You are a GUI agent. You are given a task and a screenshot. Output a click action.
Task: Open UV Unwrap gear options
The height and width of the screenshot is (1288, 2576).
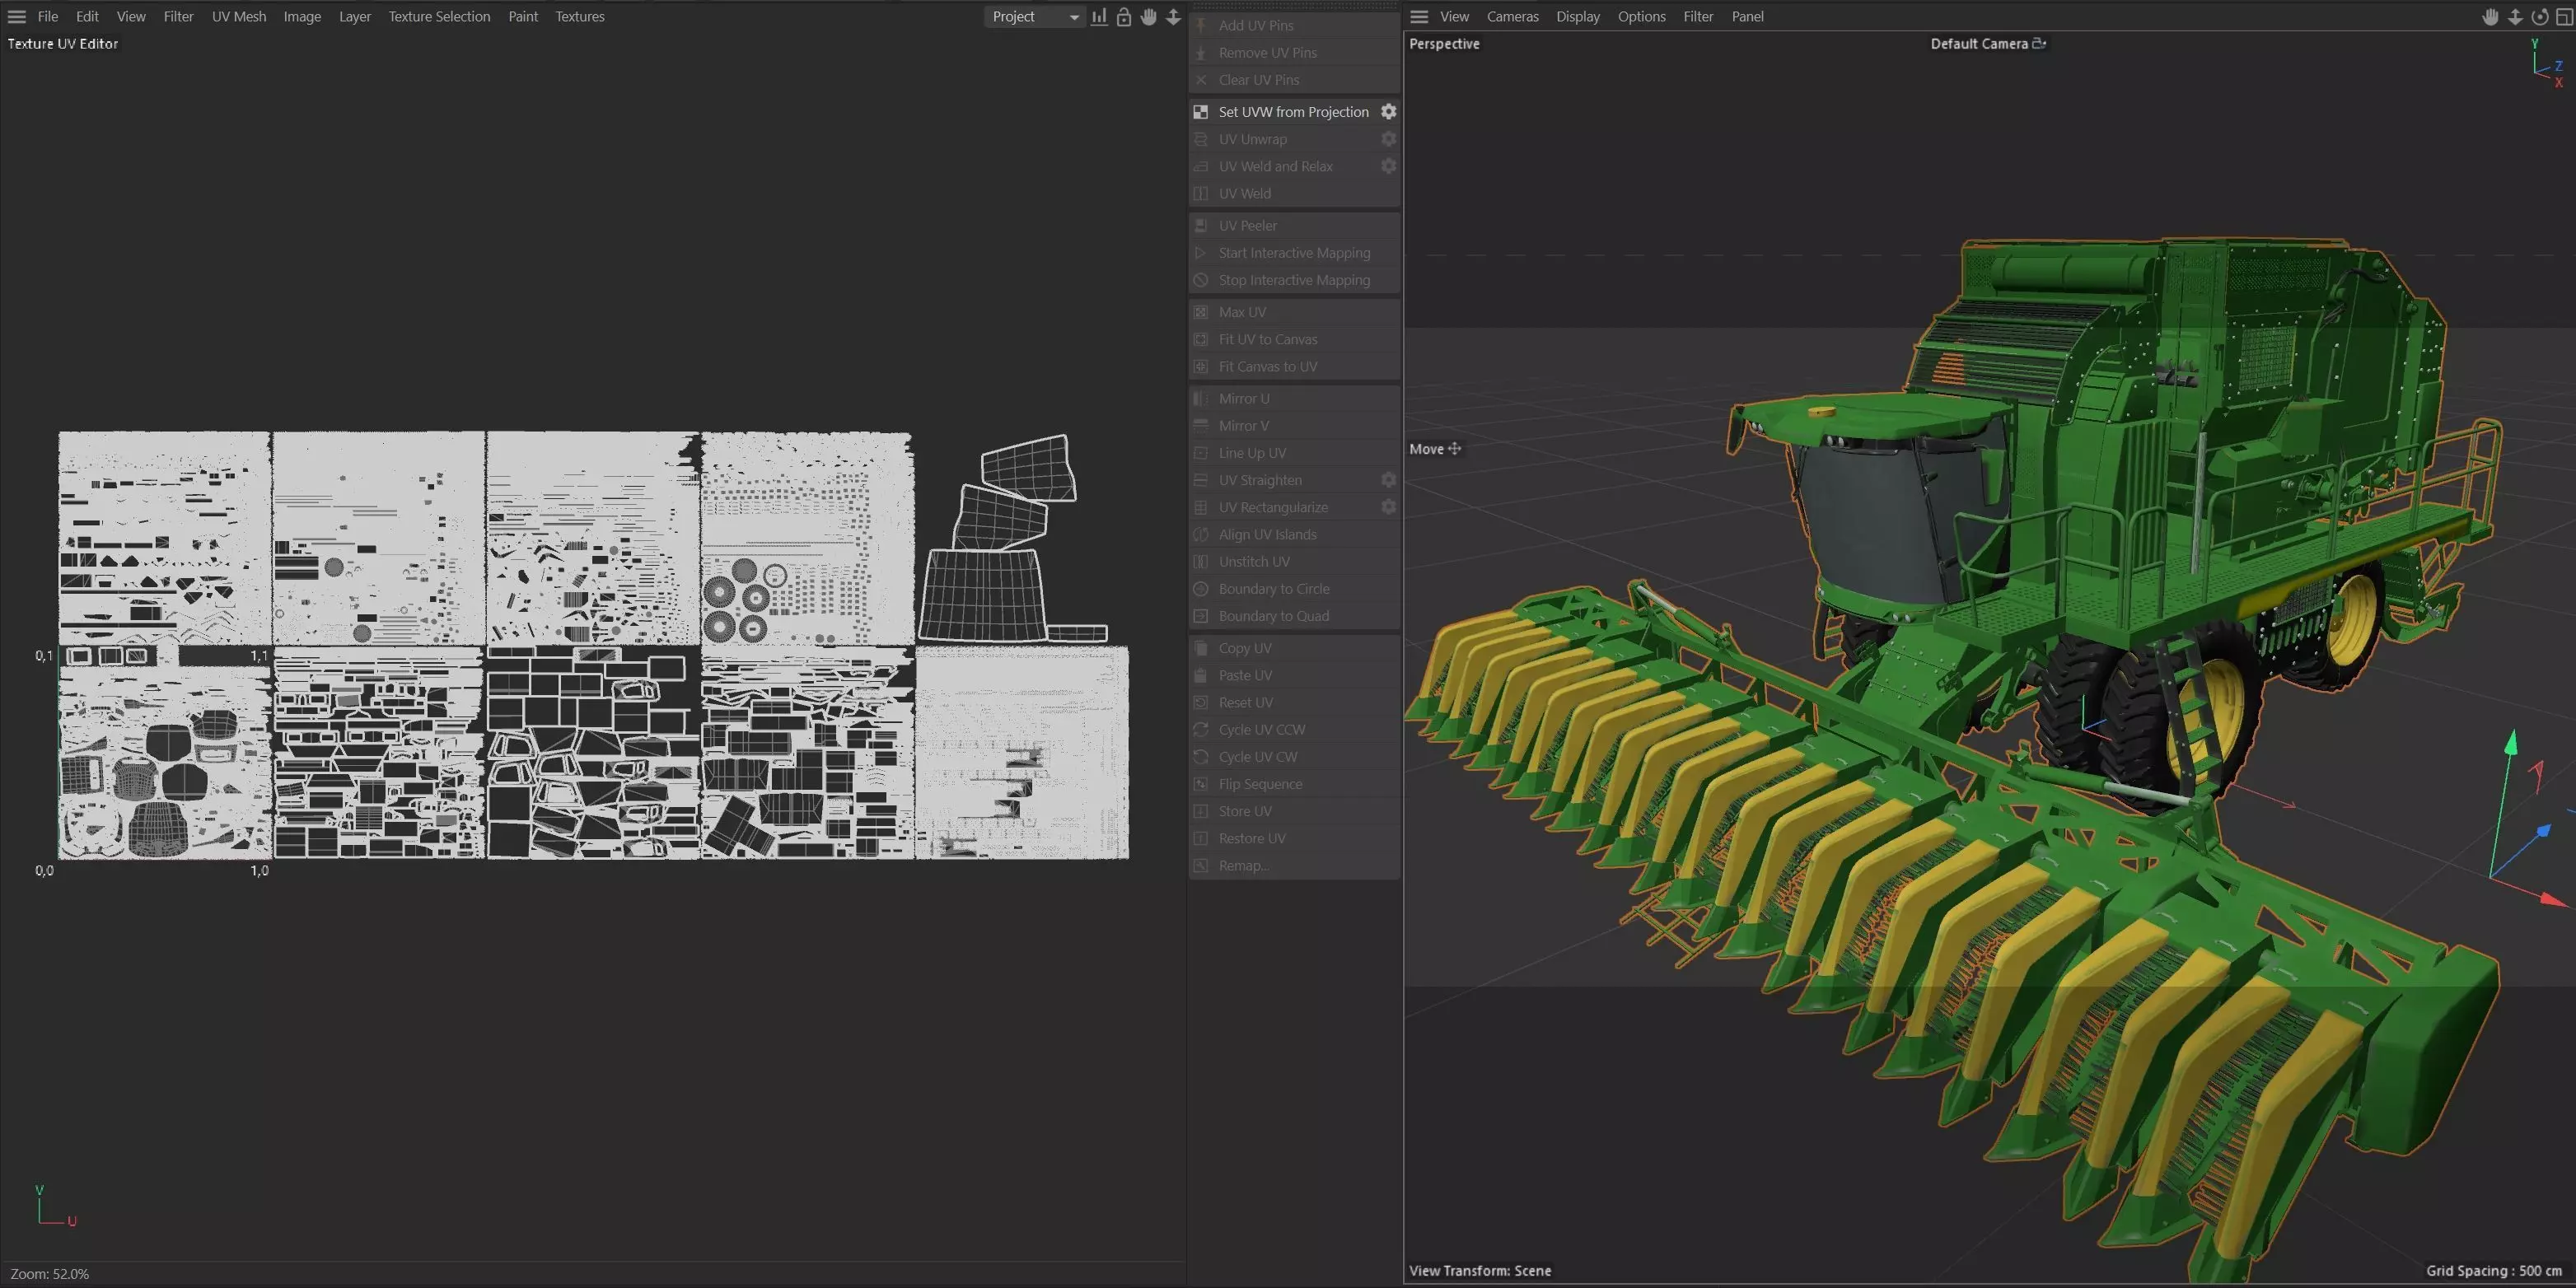1389,138
